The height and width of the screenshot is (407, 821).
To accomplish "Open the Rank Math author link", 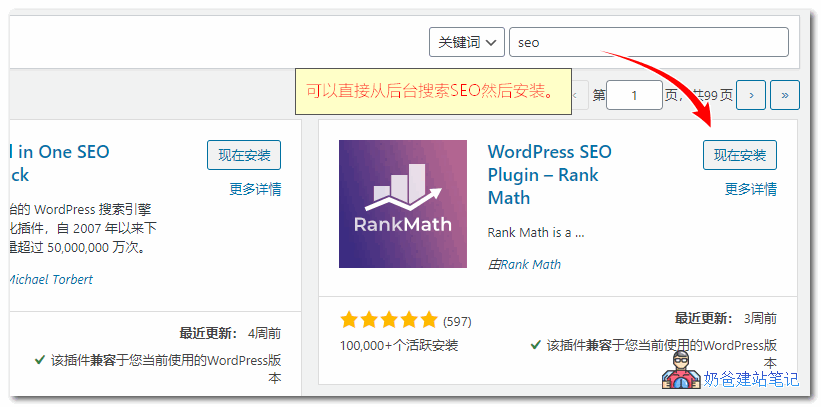I will click(x=530, y=265).
